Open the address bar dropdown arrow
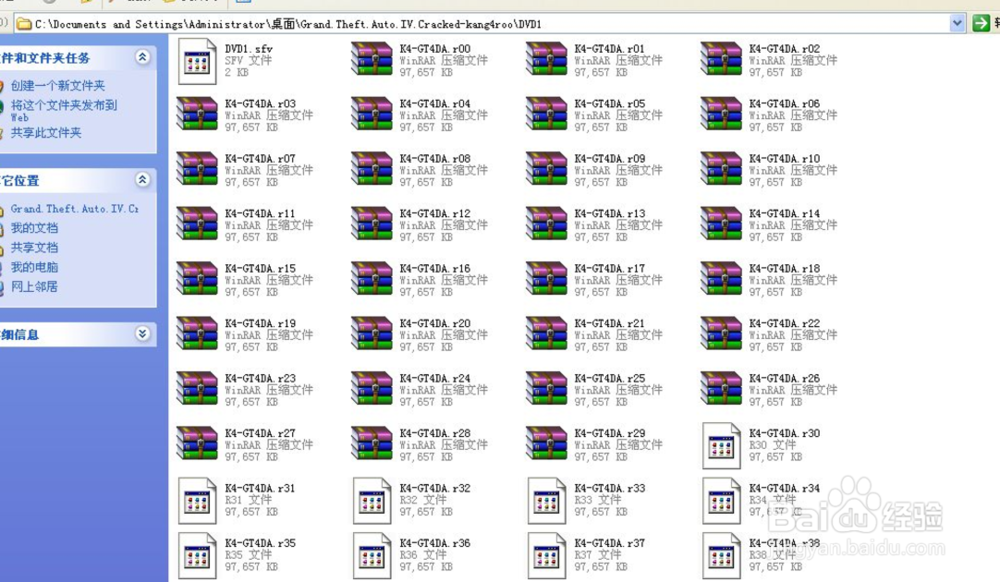The width and height of the screenshot is (1000, 582). point(957,24)
